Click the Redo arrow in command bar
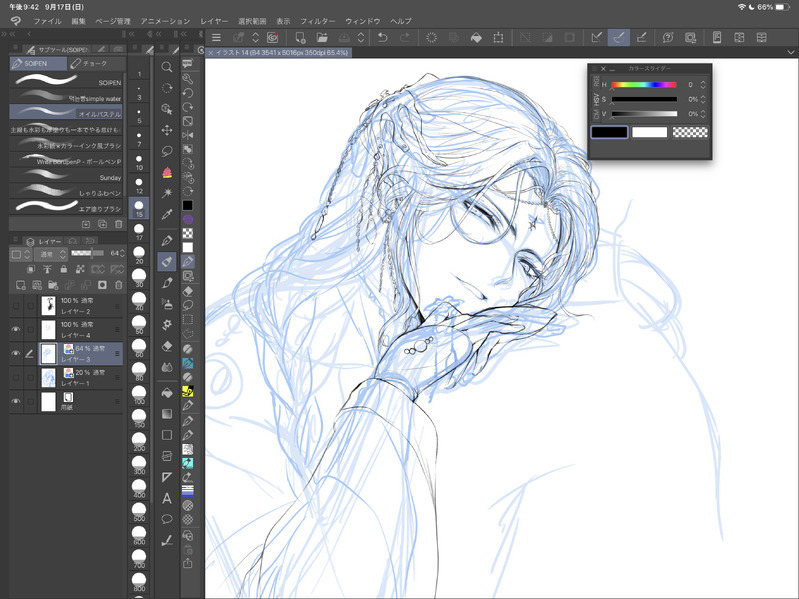 click(x=404, y=38)
